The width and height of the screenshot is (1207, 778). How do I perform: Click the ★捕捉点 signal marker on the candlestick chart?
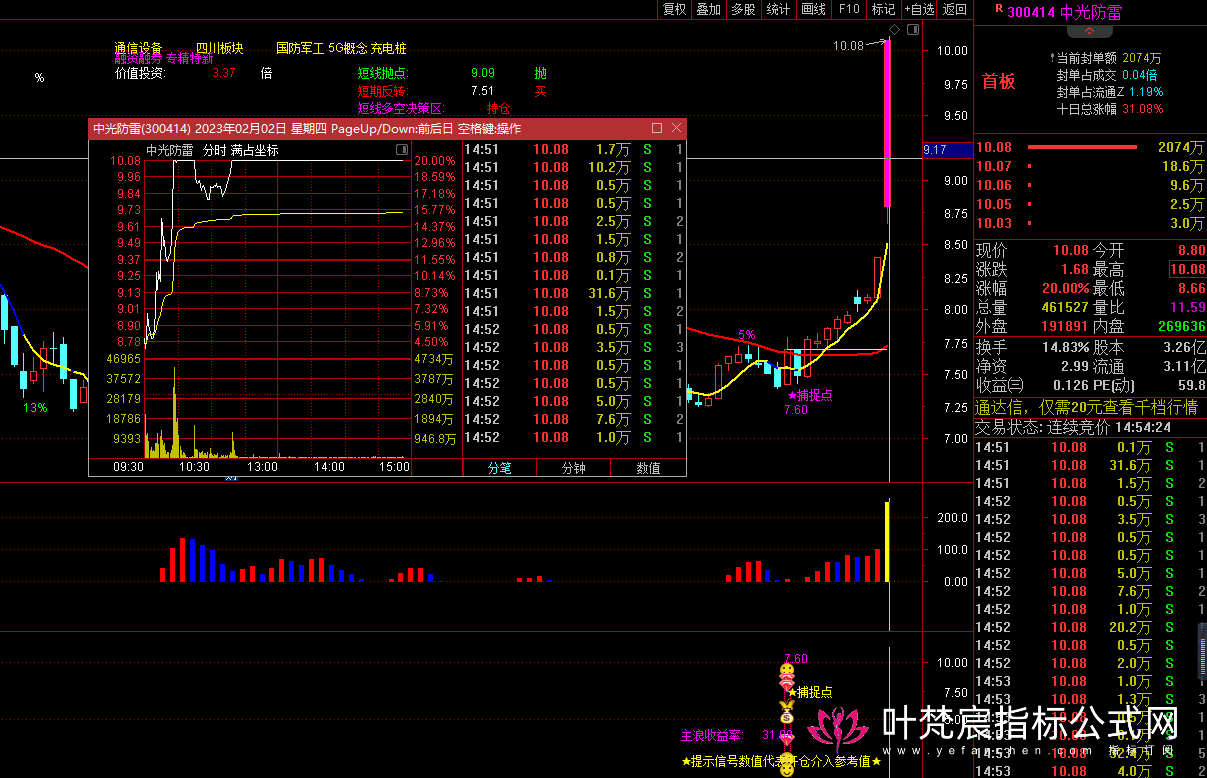(x=811, y=395)
